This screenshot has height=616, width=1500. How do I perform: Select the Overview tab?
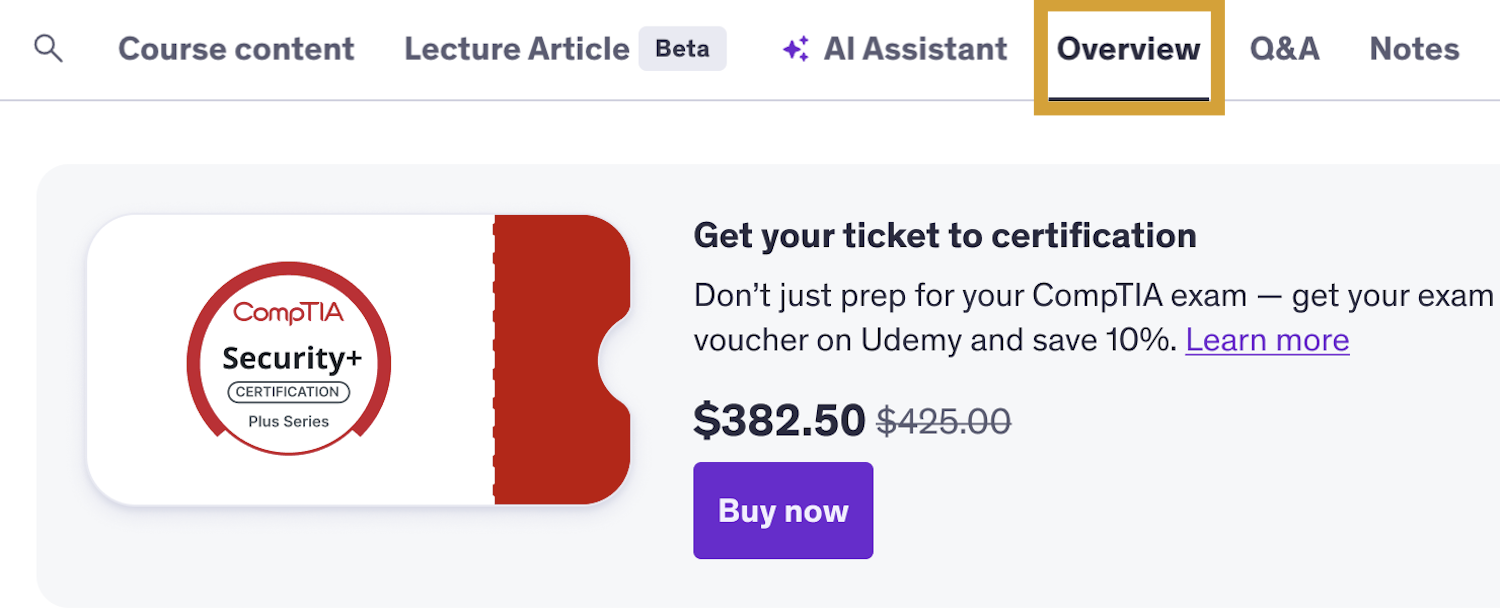1127,48
